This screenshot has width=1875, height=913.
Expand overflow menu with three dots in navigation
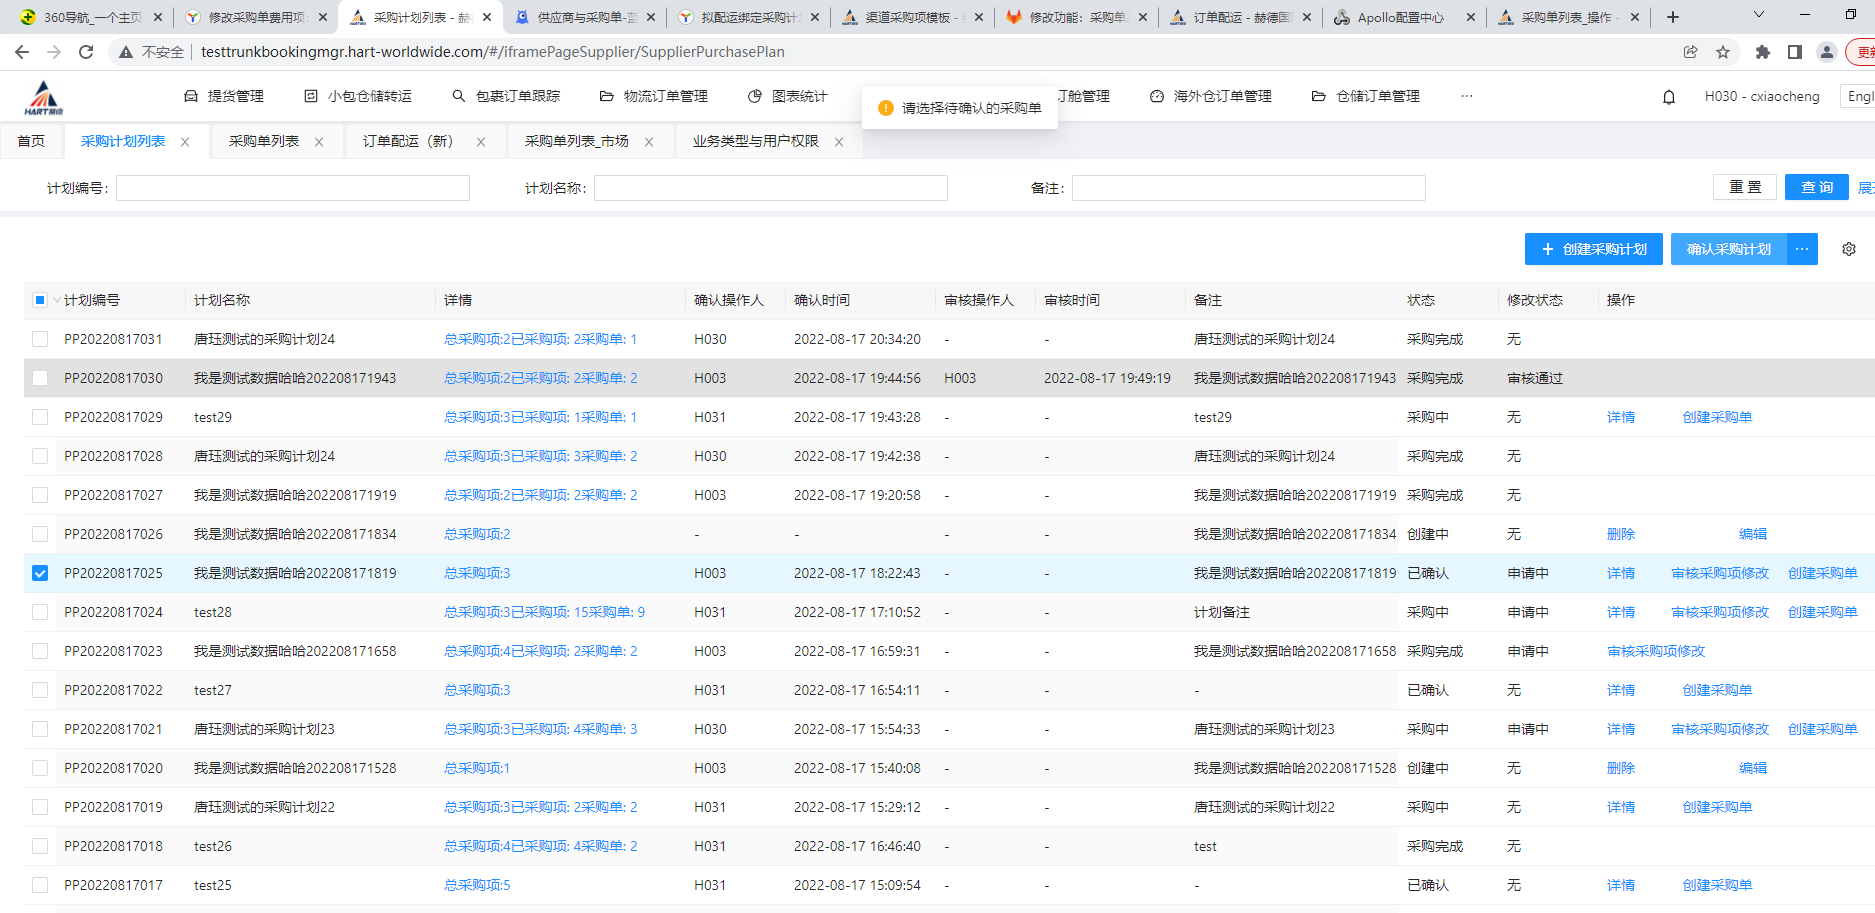point(1466,96)
